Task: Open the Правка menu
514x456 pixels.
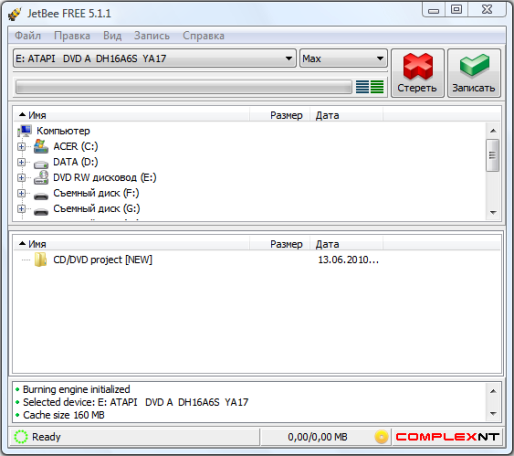Action: click(72, 36)
